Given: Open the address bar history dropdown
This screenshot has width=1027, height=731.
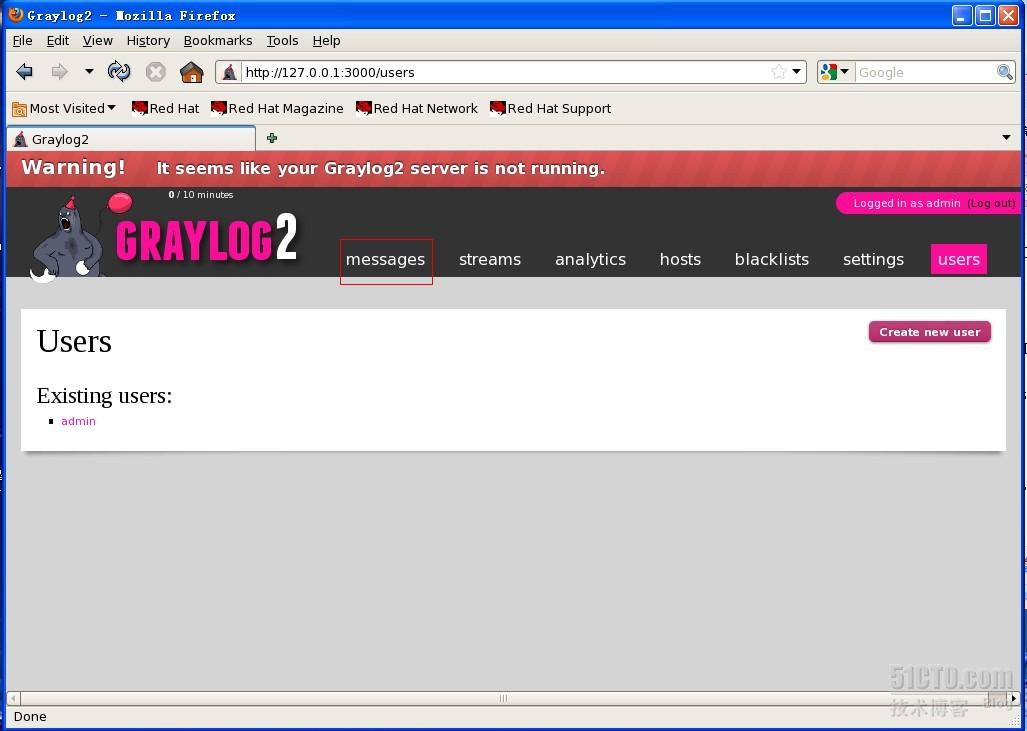Looking at the screenshot, I should 796,72.
